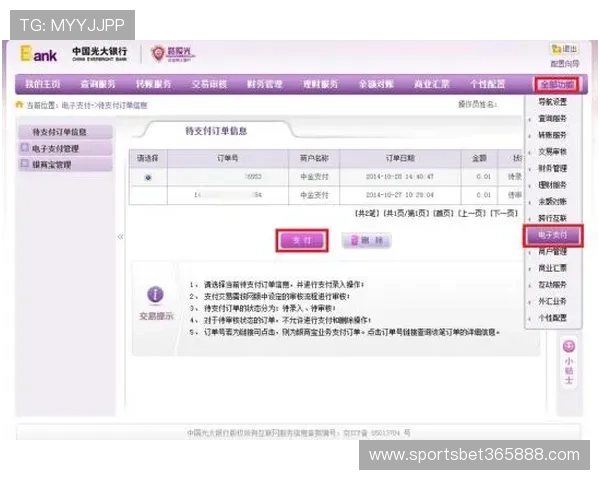The image size is (600, 480).
Task: Expand 个性配置 in the 全部功能 dropdown list
Action: [553, 318]
